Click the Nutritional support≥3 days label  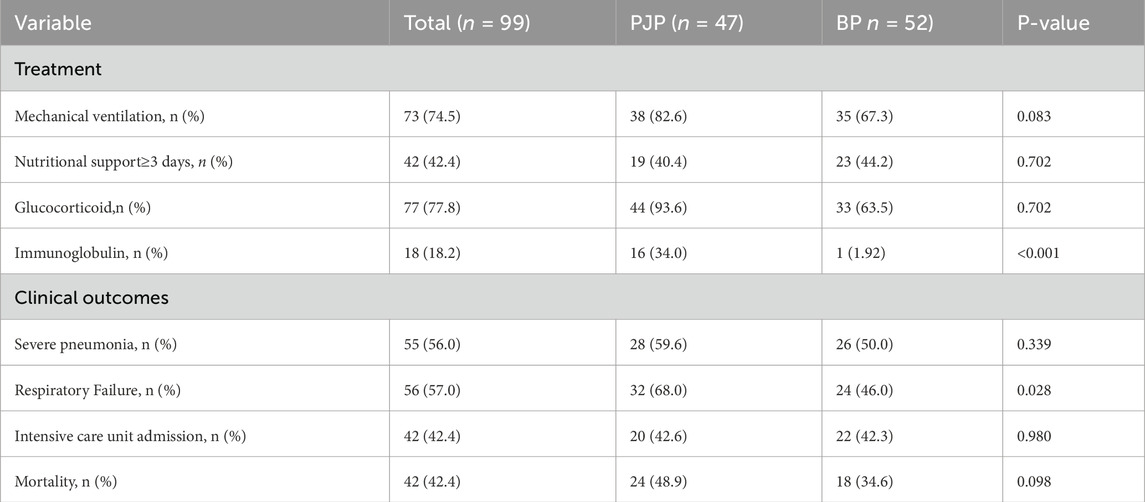coord(123,162)
